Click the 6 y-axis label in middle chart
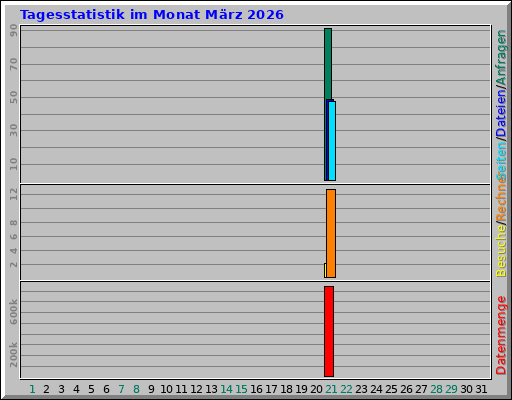Screen dimensions: 512x400 (x=13, y=236)
